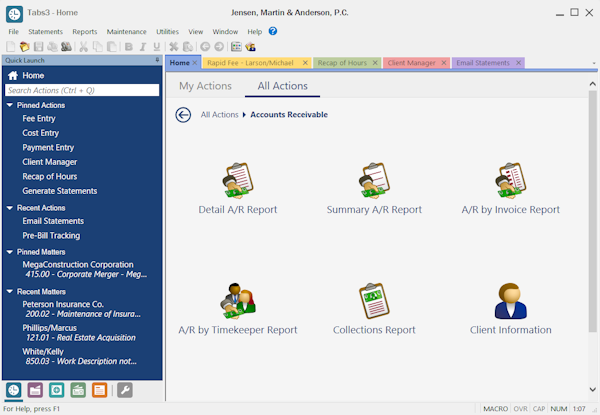Click the All Actions breadcrumb link

pos(219,115)
